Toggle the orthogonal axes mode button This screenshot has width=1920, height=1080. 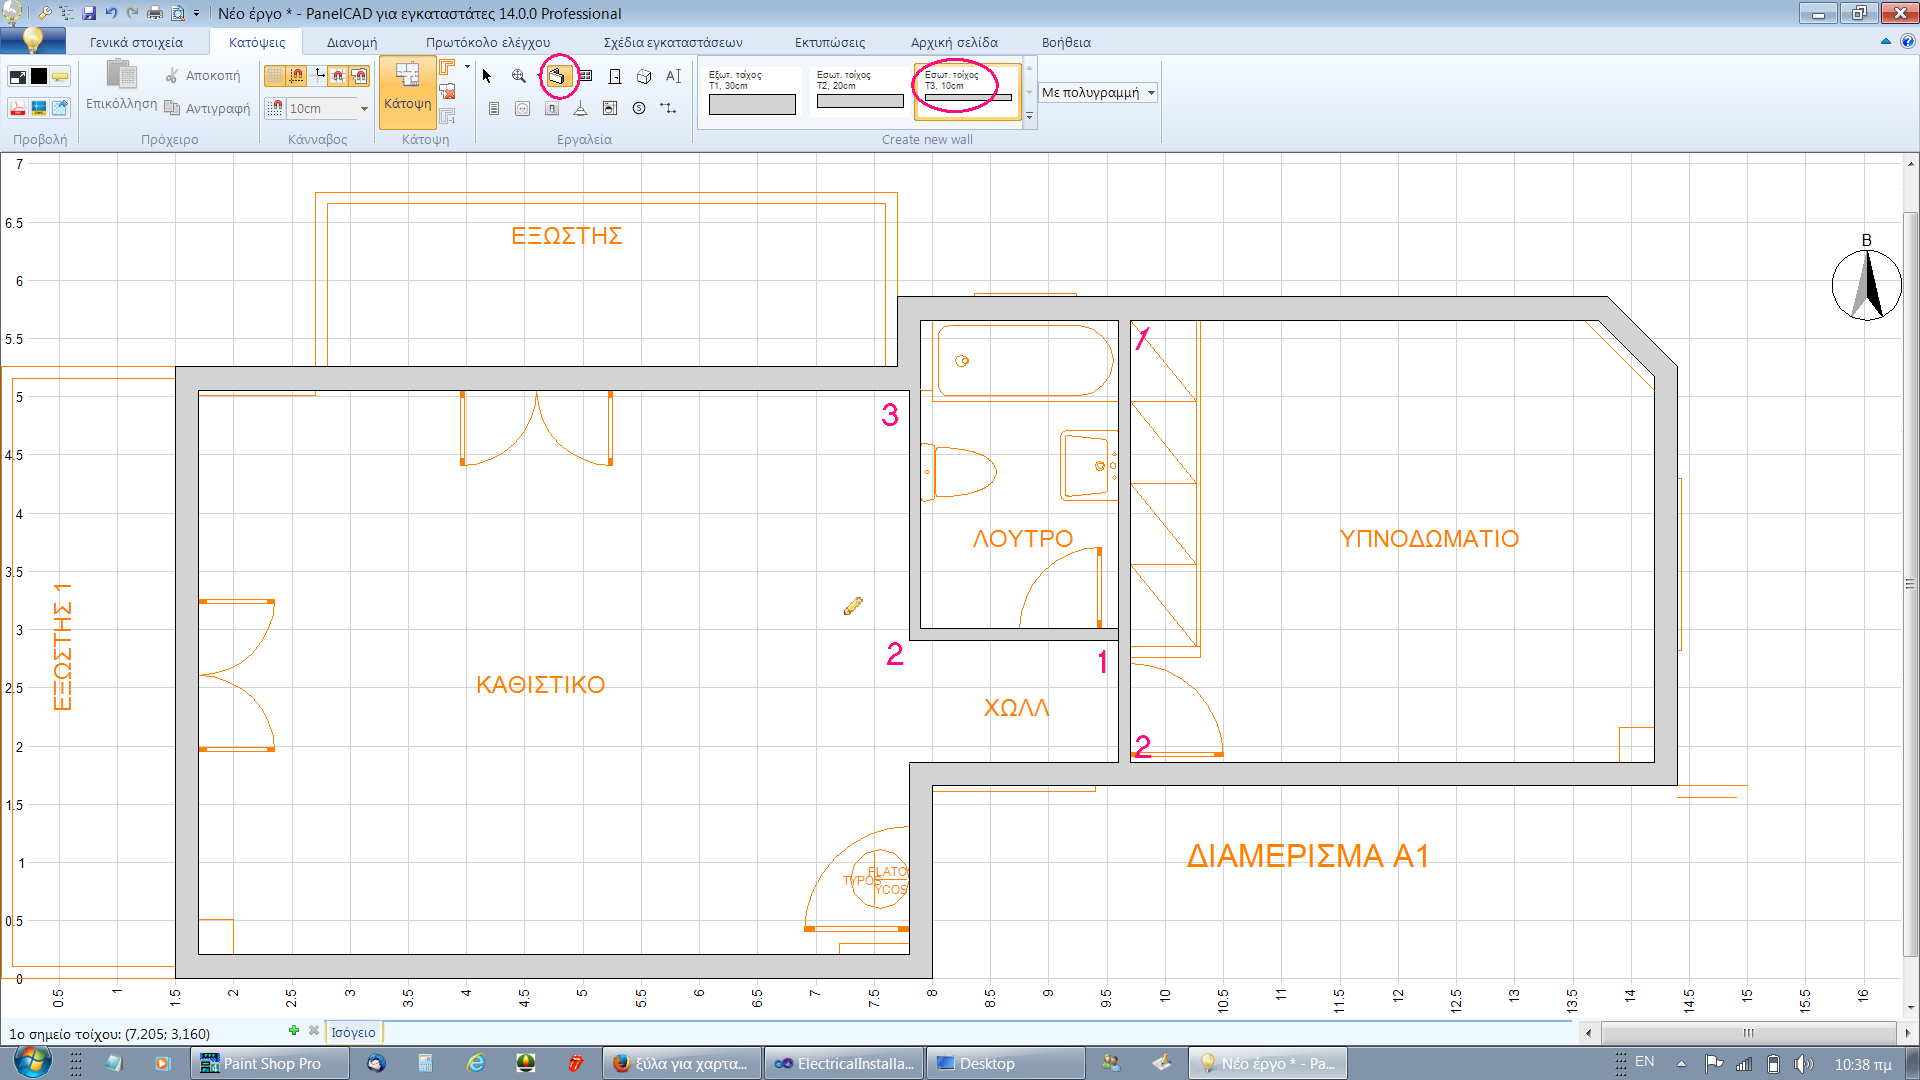319,76
